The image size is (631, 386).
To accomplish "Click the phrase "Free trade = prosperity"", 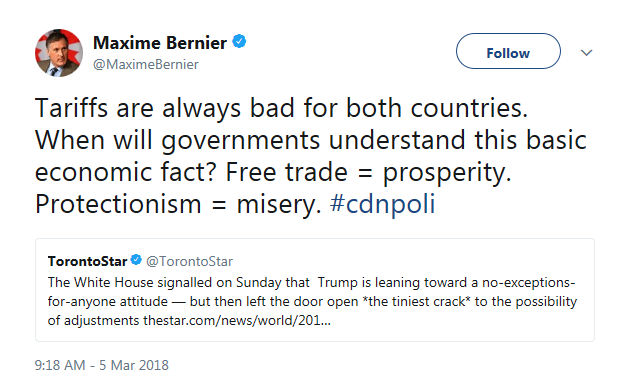I will coord(368,172).
